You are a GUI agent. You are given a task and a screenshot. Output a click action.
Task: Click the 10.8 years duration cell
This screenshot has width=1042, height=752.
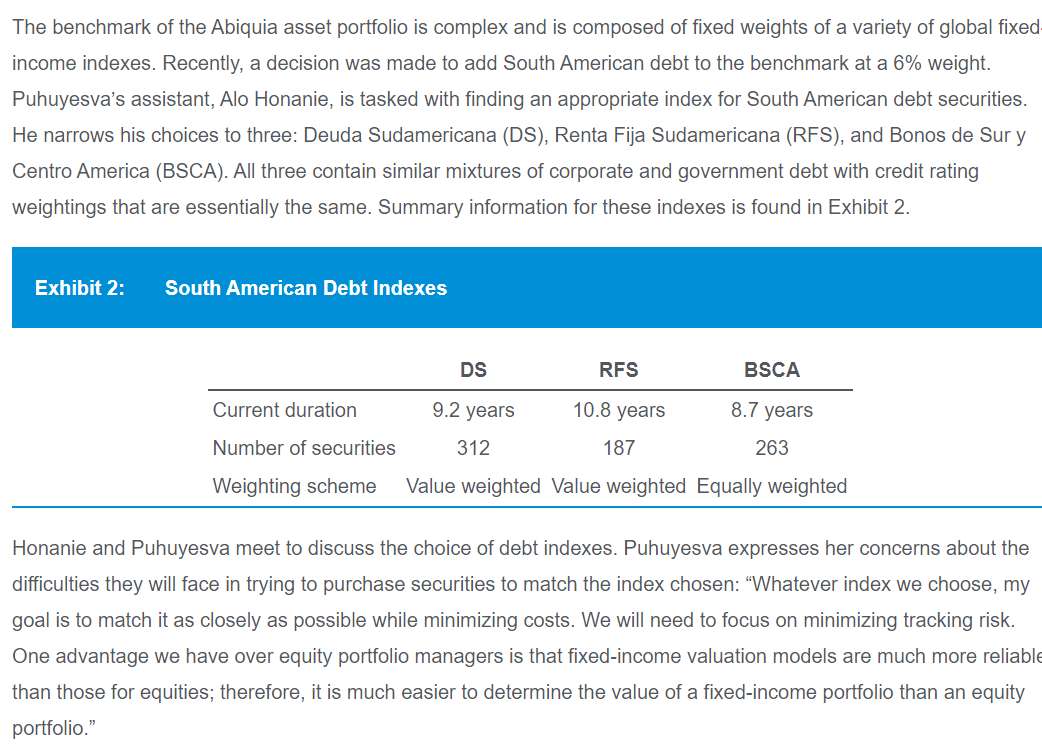click(619, 410)
